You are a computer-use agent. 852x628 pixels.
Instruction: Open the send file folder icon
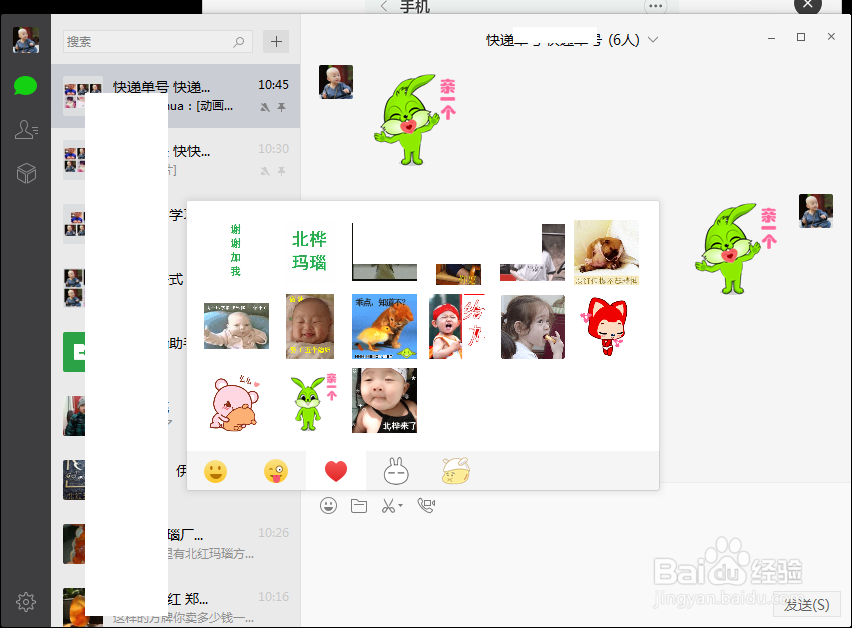360,505
